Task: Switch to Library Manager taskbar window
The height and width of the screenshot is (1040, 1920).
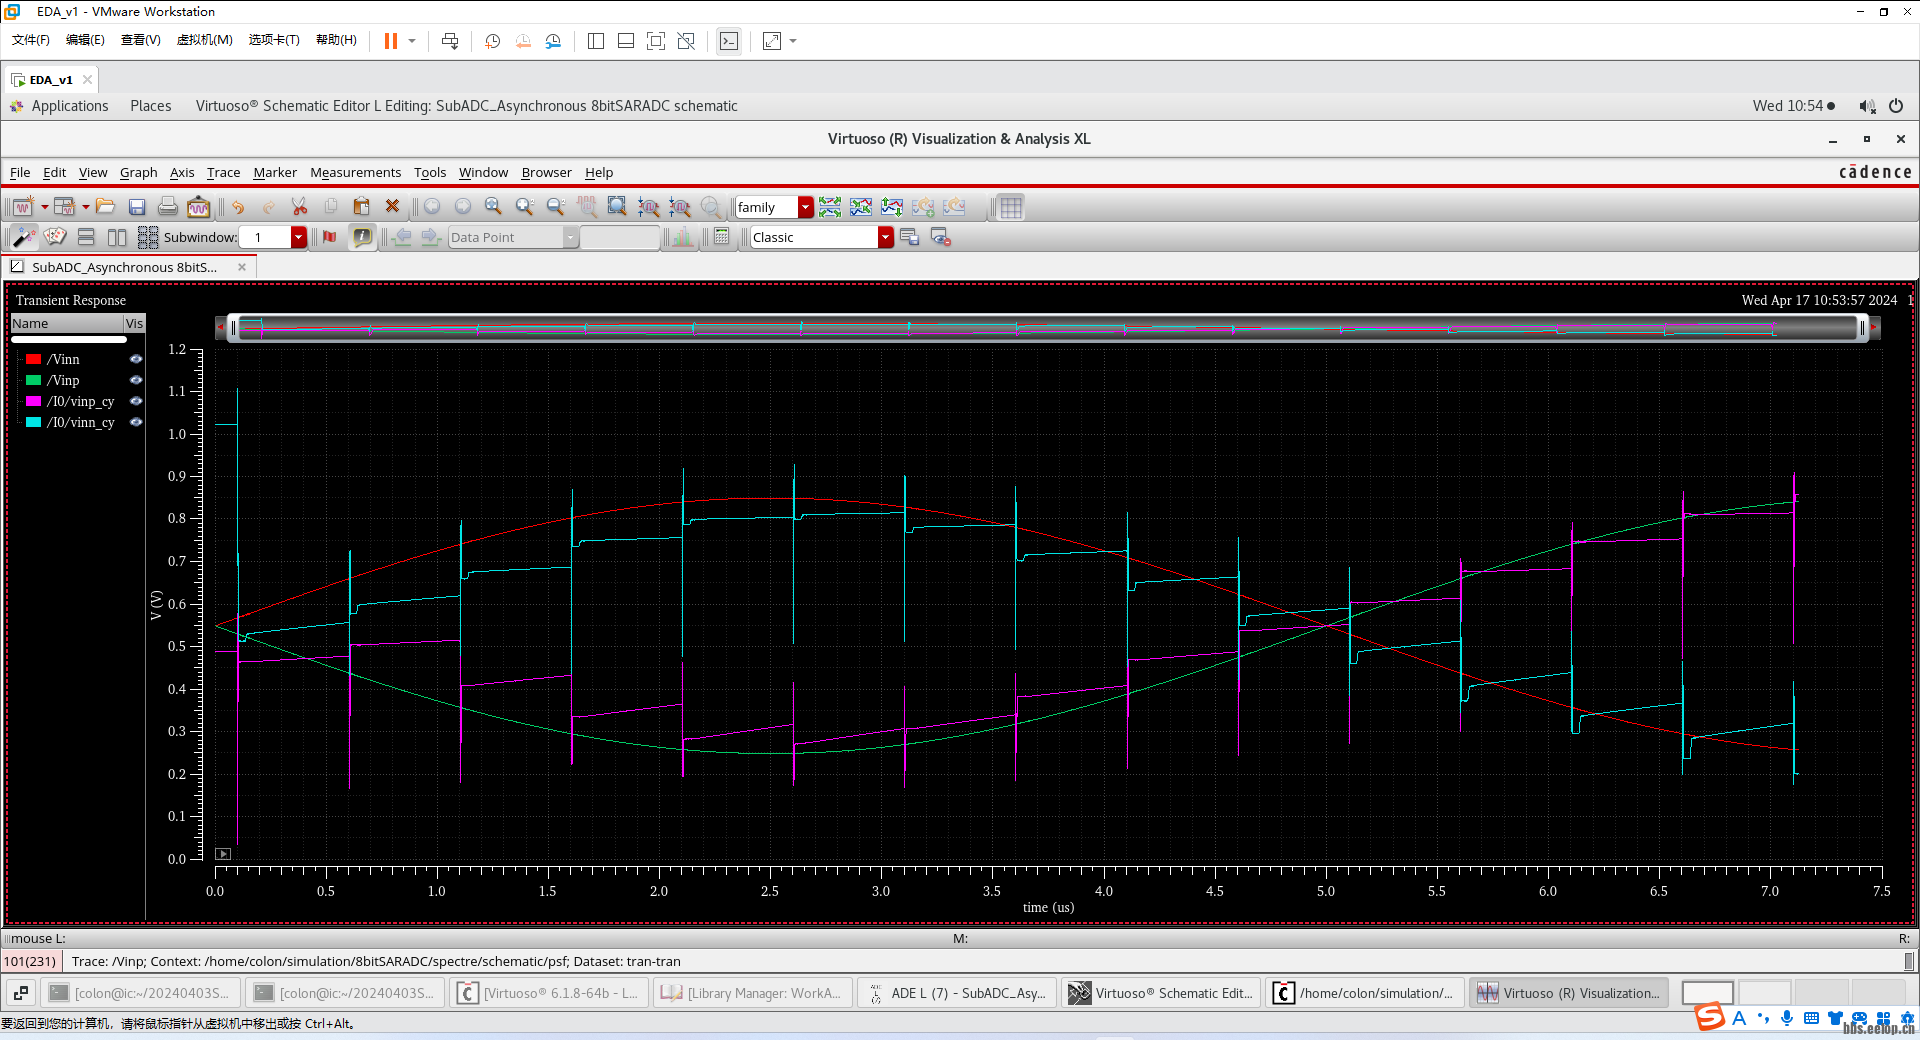Action: point(752,993)
